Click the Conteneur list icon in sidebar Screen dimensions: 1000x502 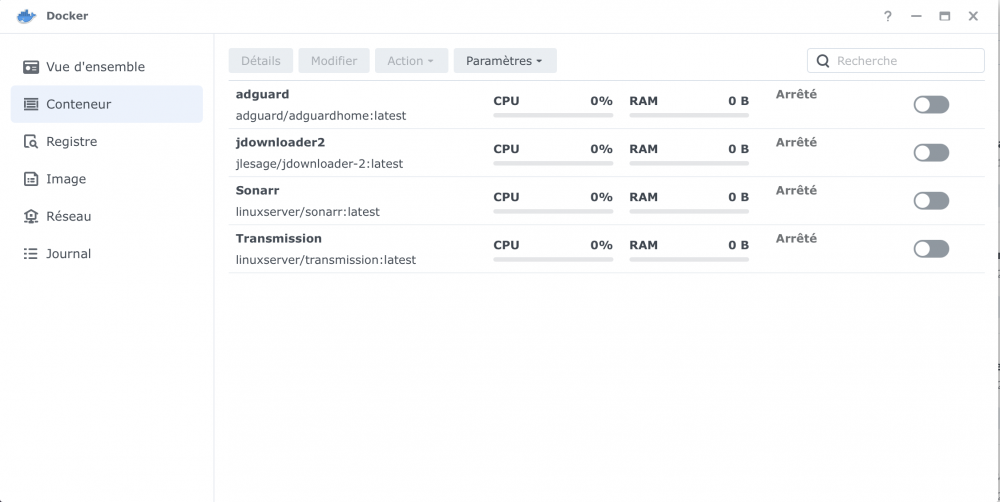tap(31, 104)
